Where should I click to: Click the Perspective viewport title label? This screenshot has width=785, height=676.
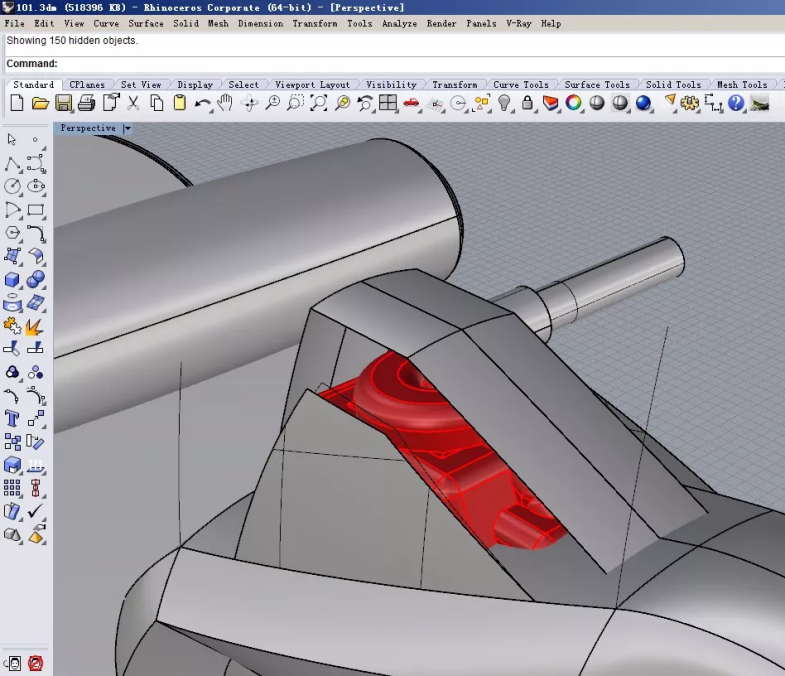pyautogui.click(x=88, y=129)
